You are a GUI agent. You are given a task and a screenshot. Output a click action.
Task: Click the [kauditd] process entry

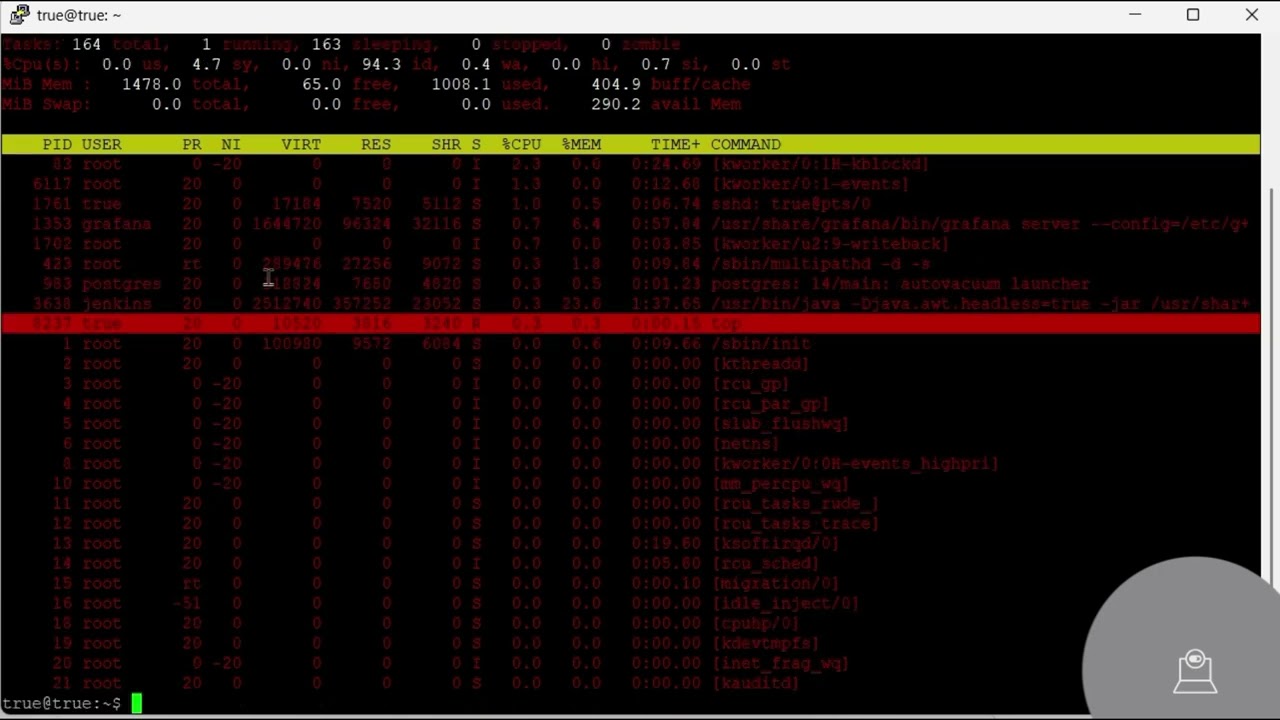click(x=755, y=684)
